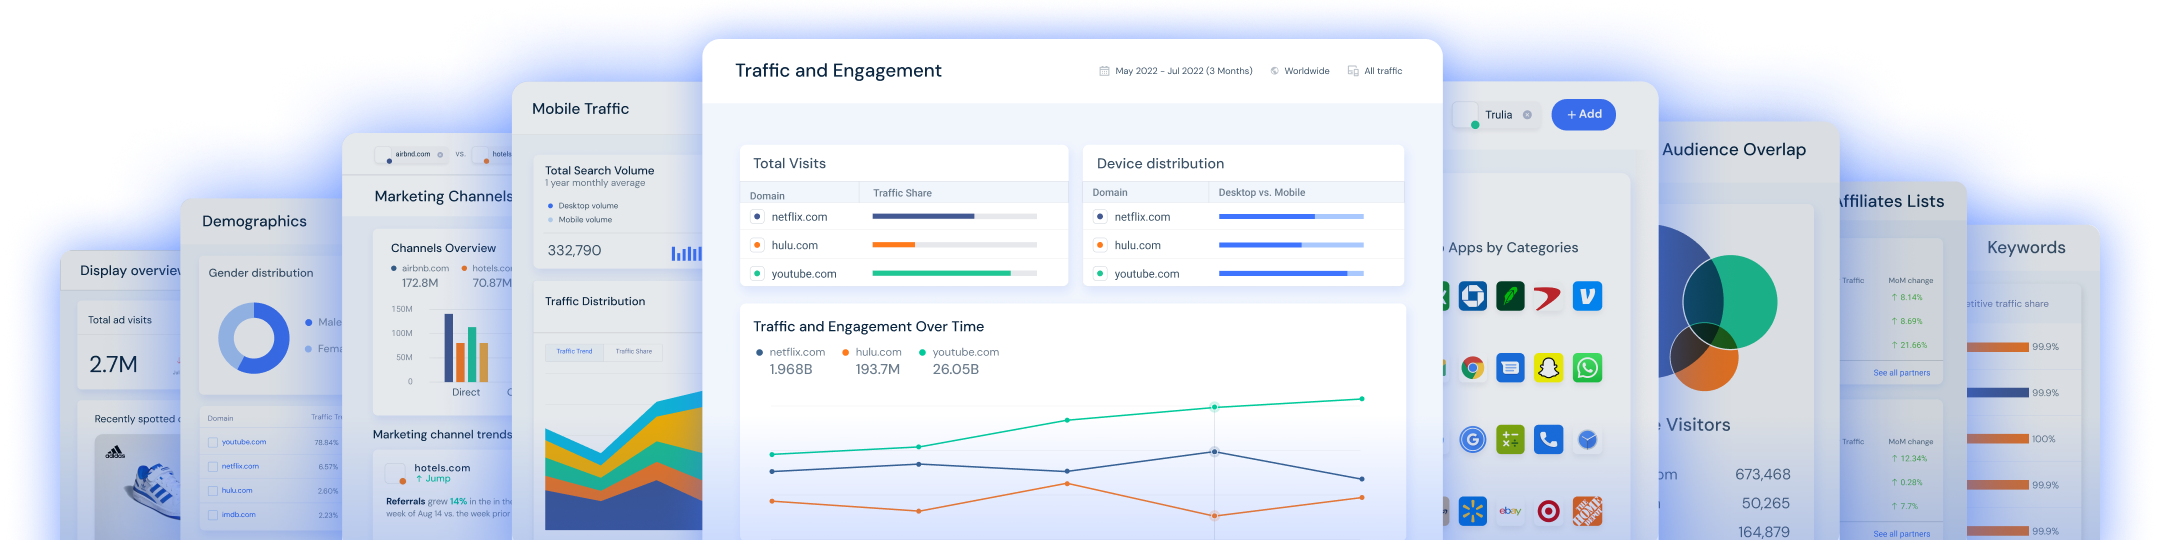Click the calendar icon beside the date range
Viewport: 2160px width, 540px height.
(1104, 71)
